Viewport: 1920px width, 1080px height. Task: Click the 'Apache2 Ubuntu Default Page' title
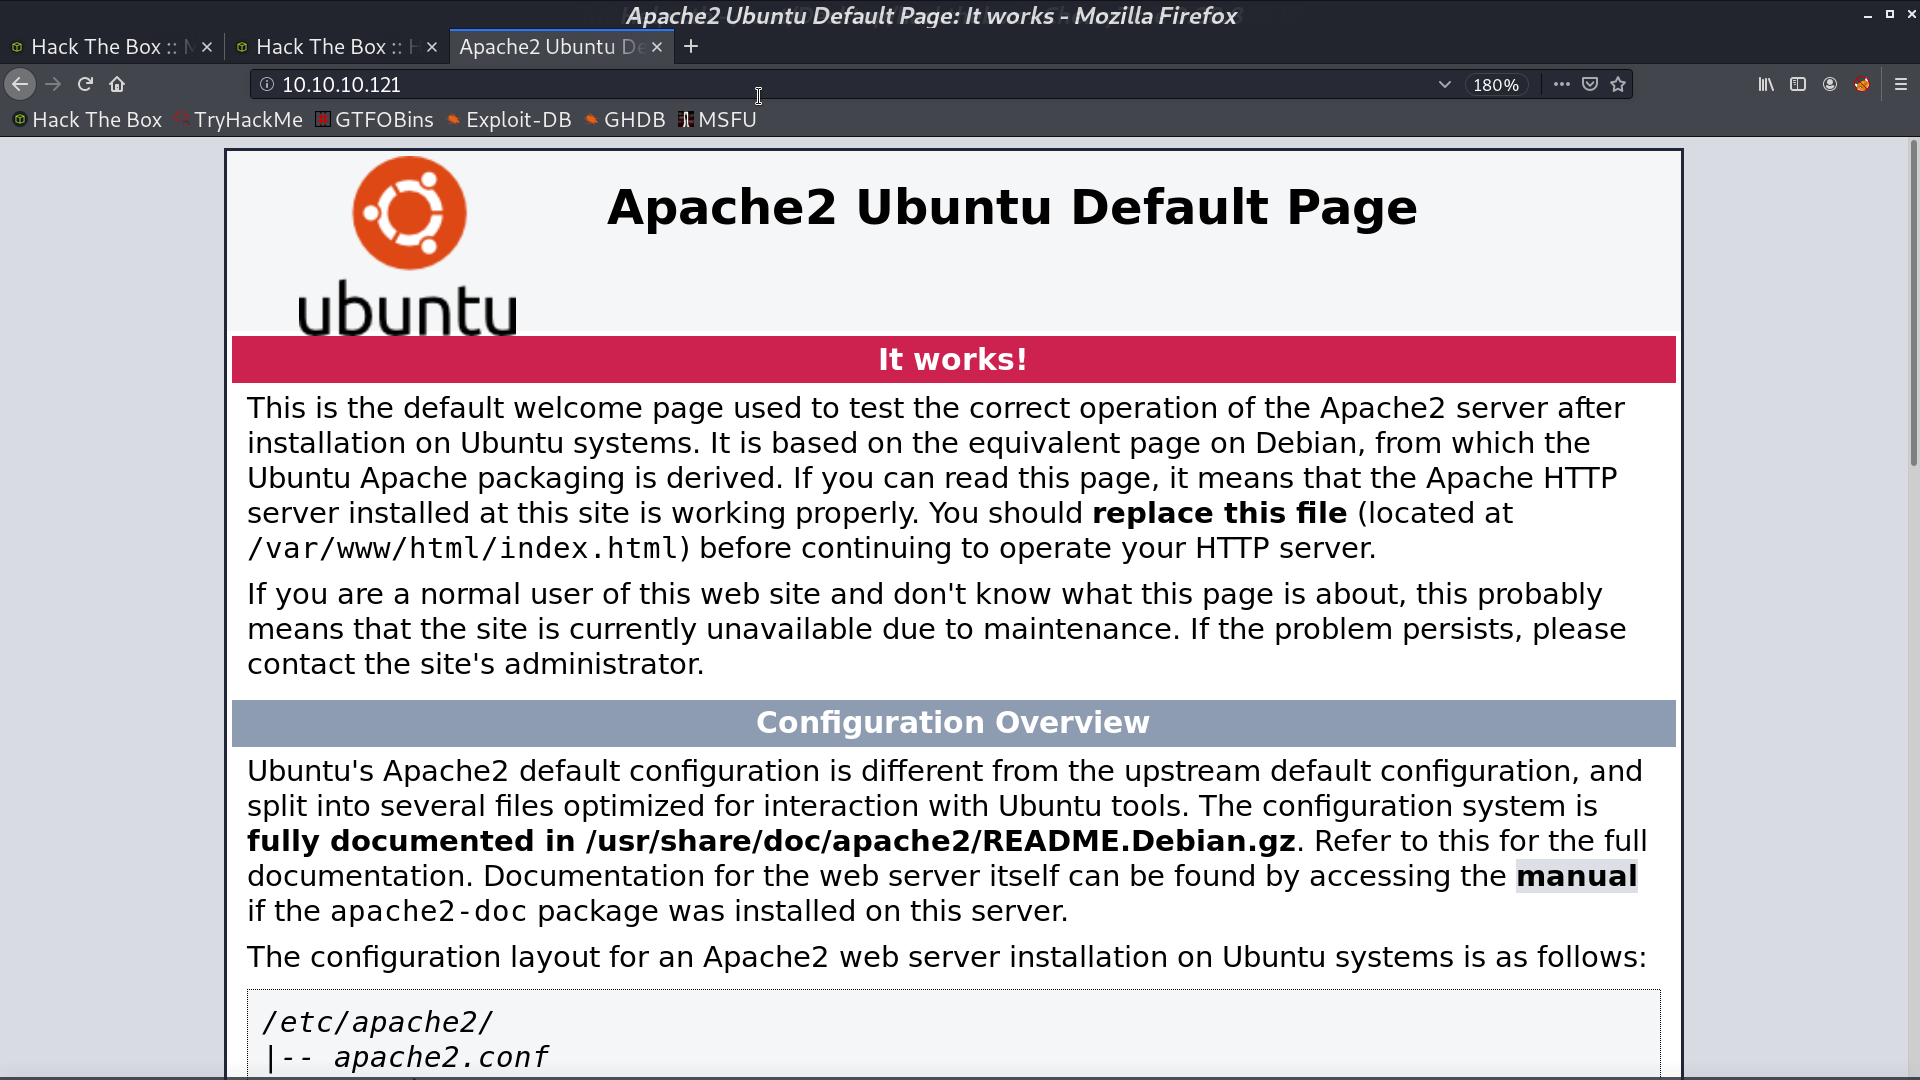pos(1012,208)
